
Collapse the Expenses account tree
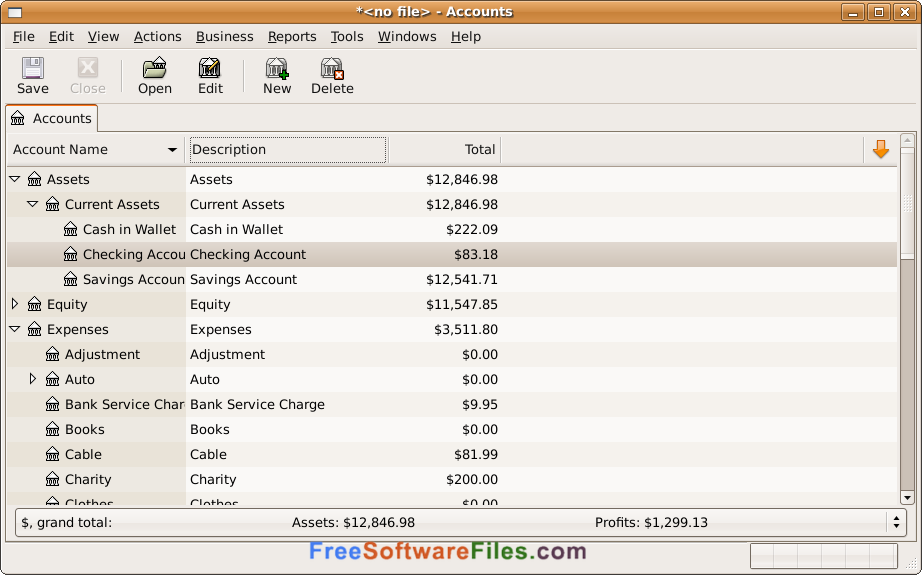click(15, 329)
